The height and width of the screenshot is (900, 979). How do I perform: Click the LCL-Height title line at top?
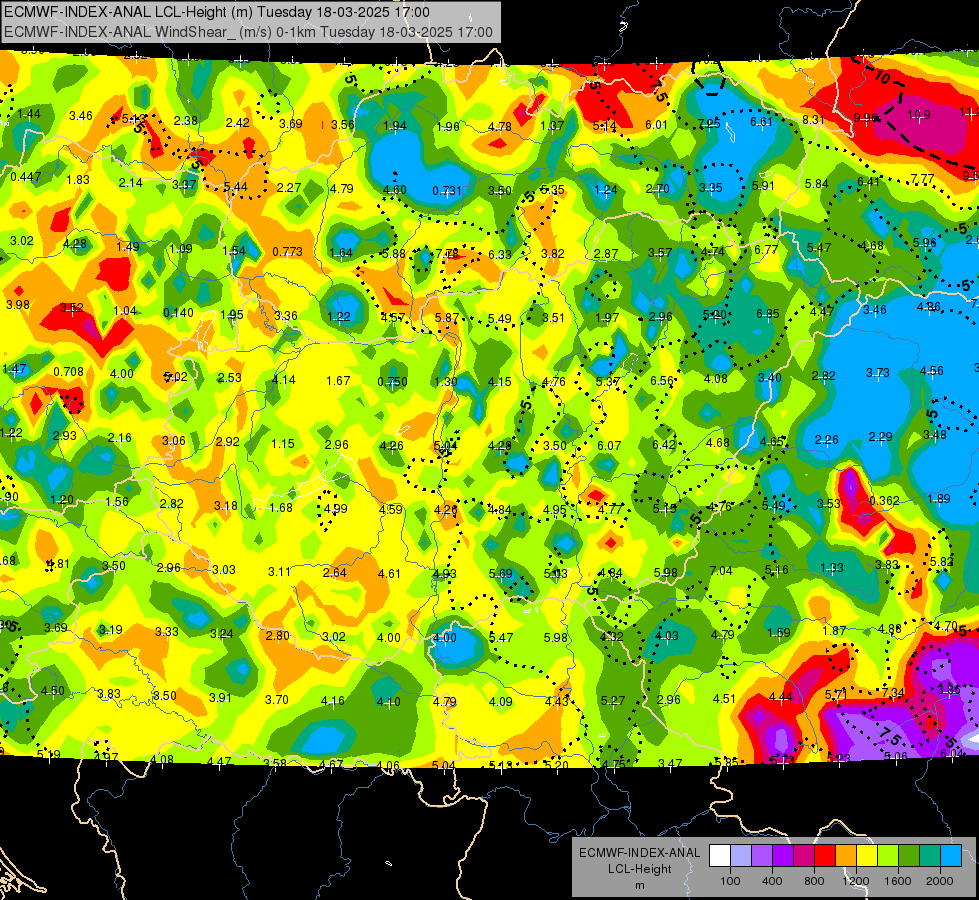(217, 12)
